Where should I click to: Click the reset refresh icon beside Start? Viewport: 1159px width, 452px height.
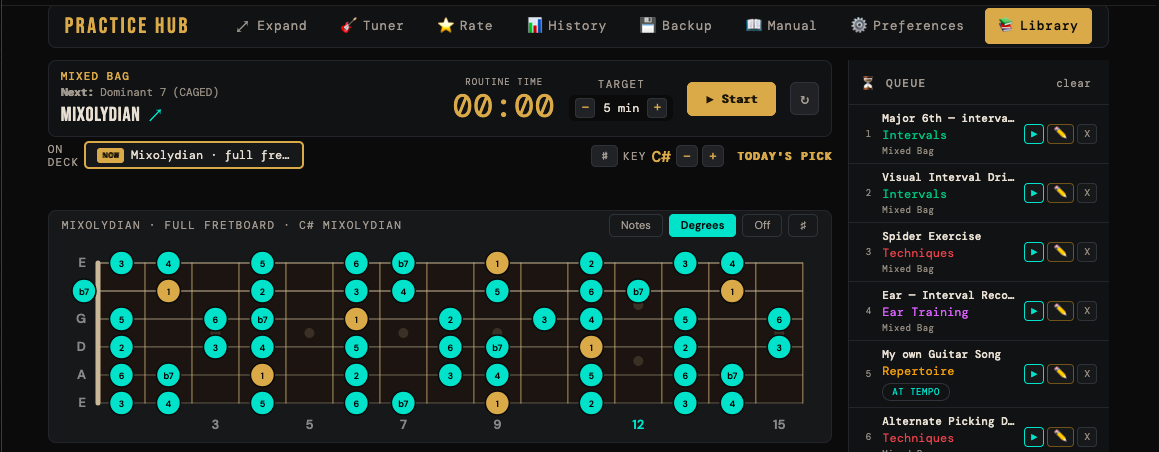(804, 99)
